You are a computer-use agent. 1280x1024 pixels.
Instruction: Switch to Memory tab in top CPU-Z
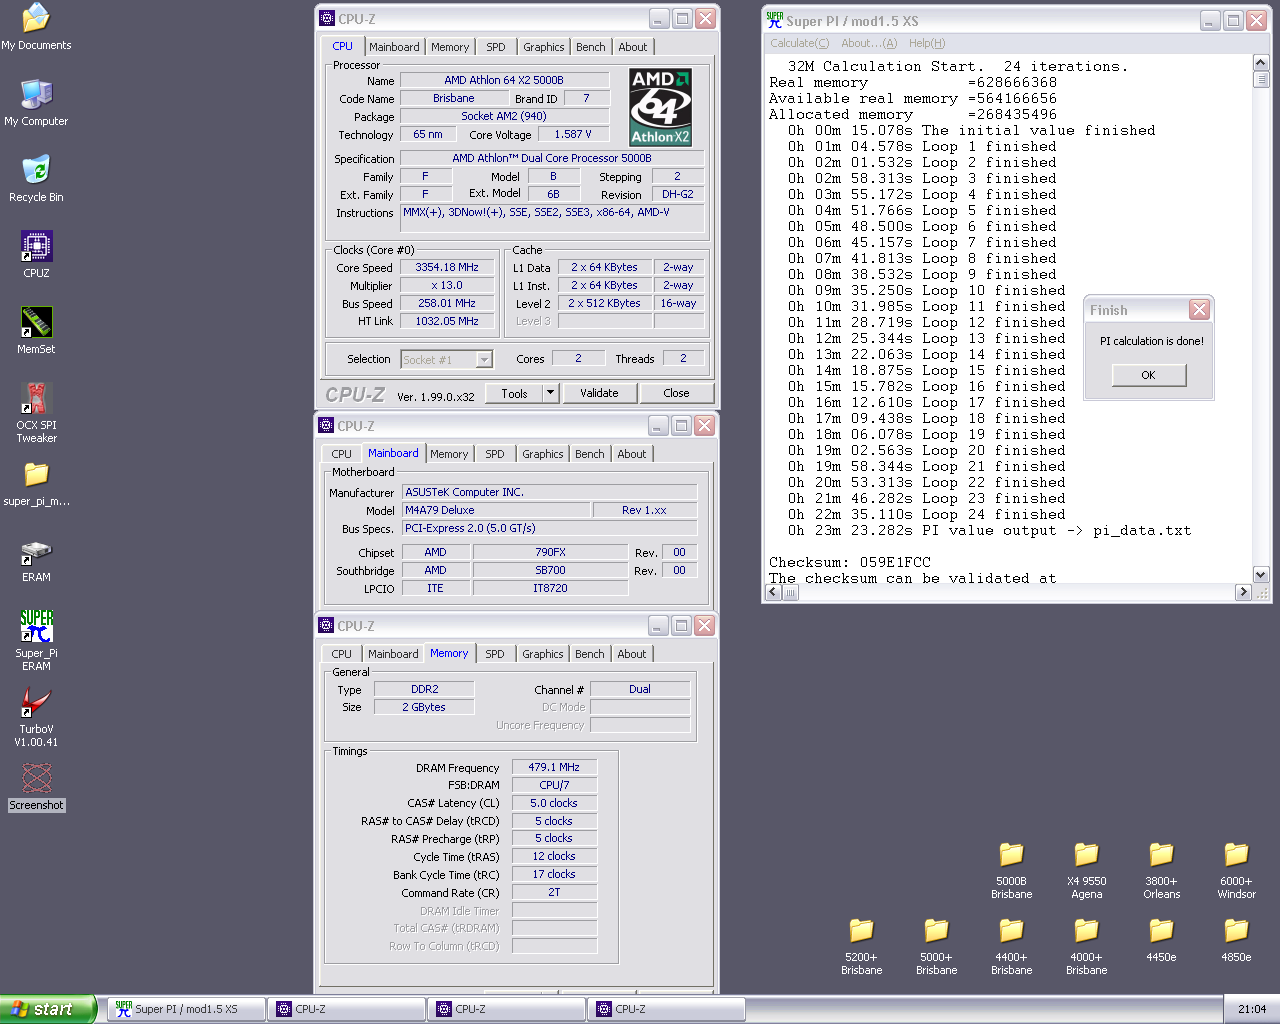point(450,47)
